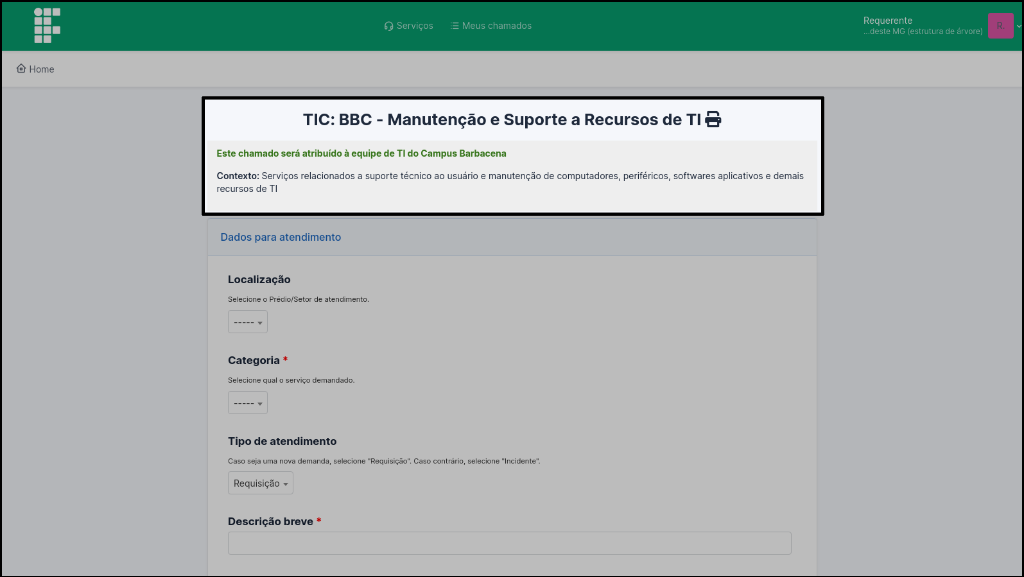Click the Dados para atendimento section header
1024x577 pixels.
click(x=280, y=237)
